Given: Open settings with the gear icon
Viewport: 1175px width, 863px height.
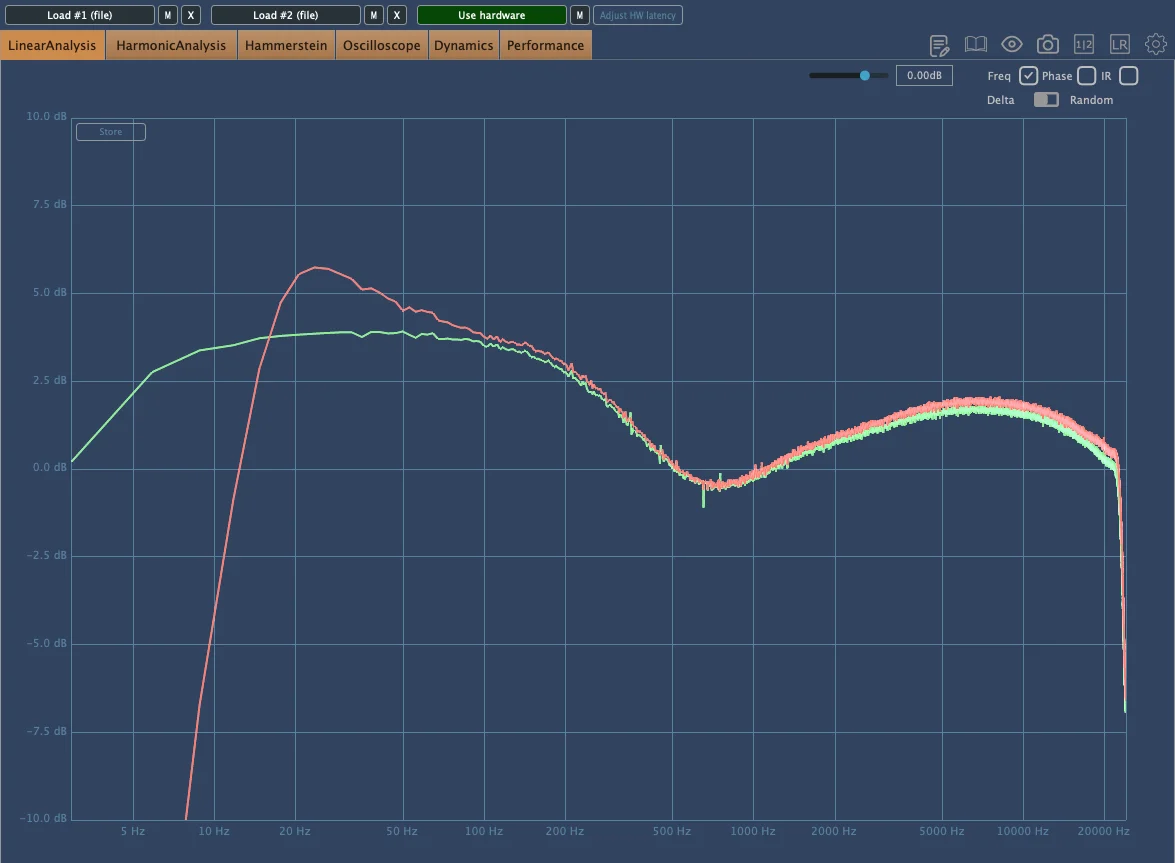Looking at the screenshot, I should [1156, 44].
